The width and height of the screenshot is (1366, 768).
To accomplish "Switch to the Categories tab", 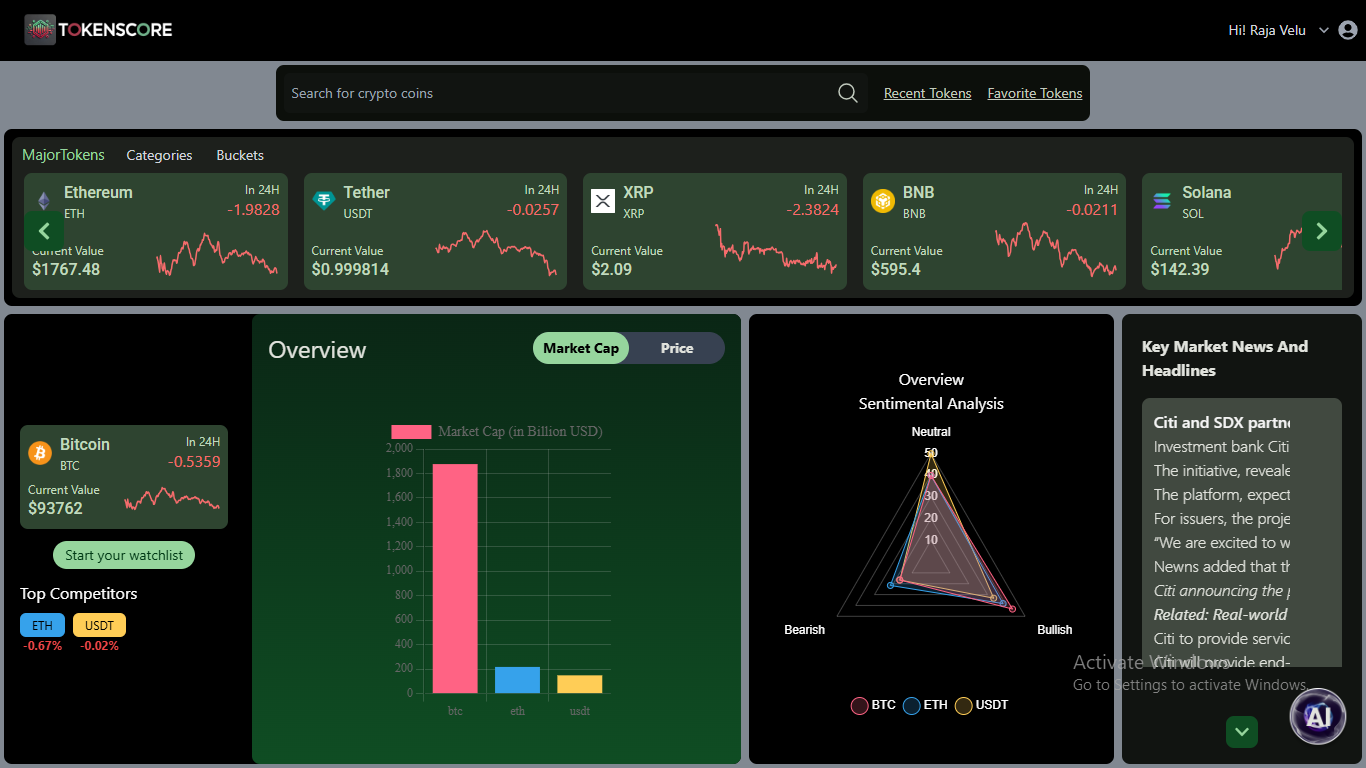I will coord(159,155).
